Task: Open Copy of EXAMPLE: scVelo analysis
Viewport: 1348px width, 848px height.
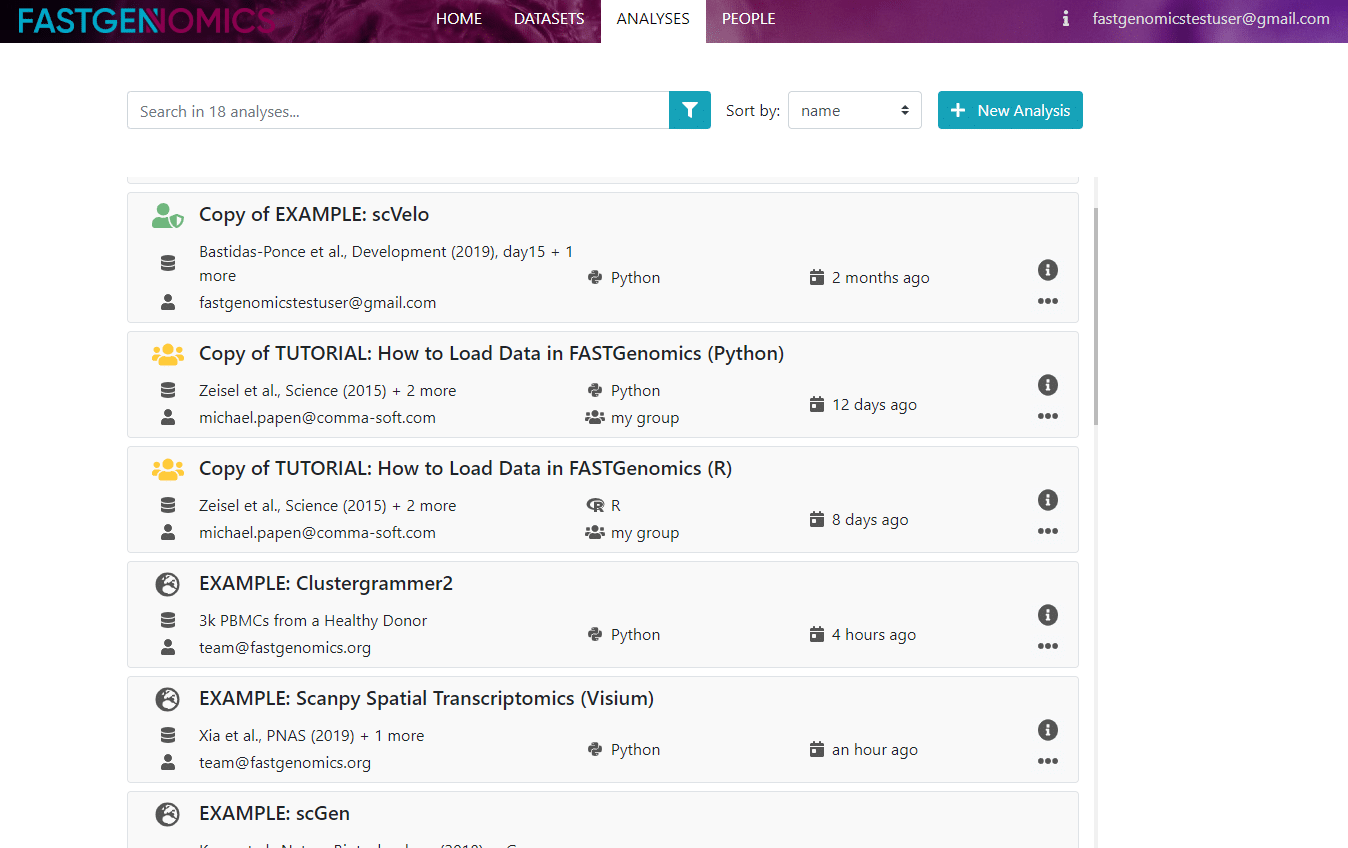Action: pyautogui.click(x=314, y=215)
